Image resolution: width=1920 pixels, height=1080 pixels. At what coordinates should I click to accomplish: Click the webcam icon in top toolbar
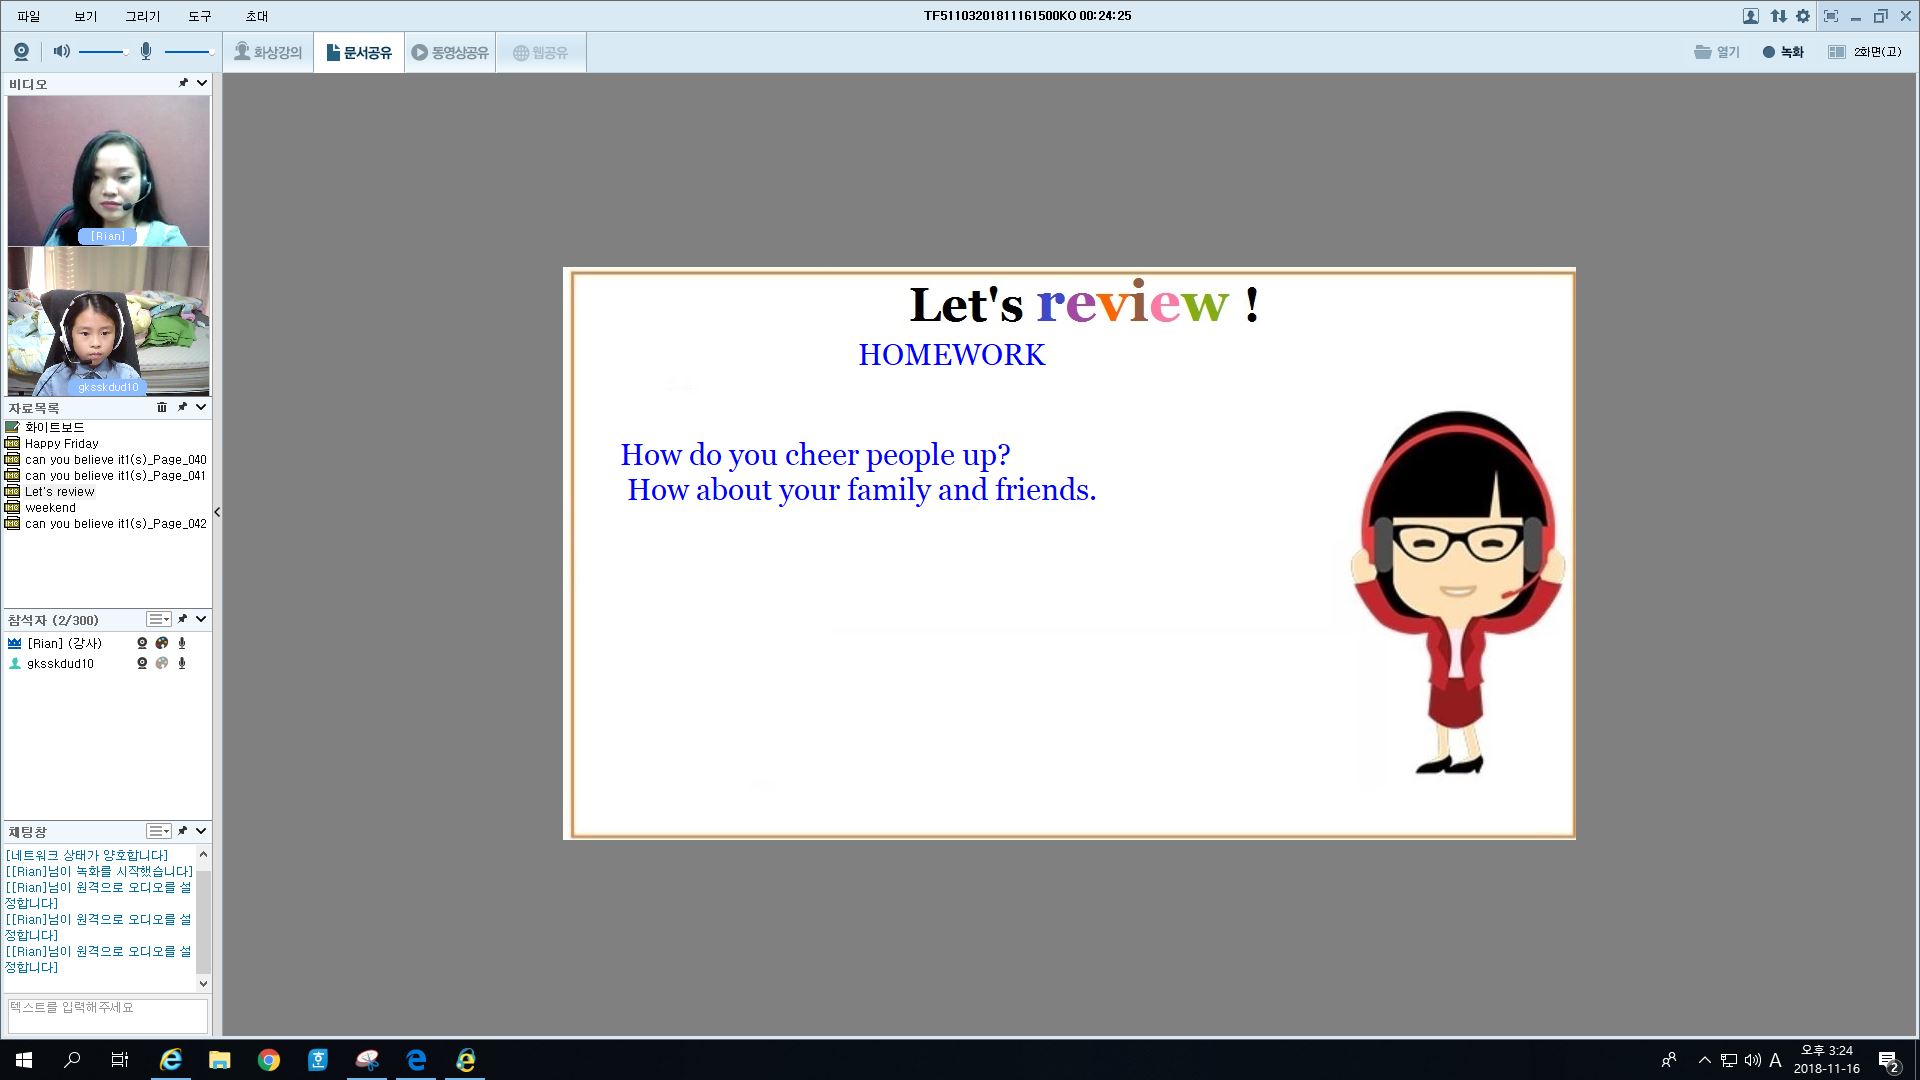[x=21, y=52]
